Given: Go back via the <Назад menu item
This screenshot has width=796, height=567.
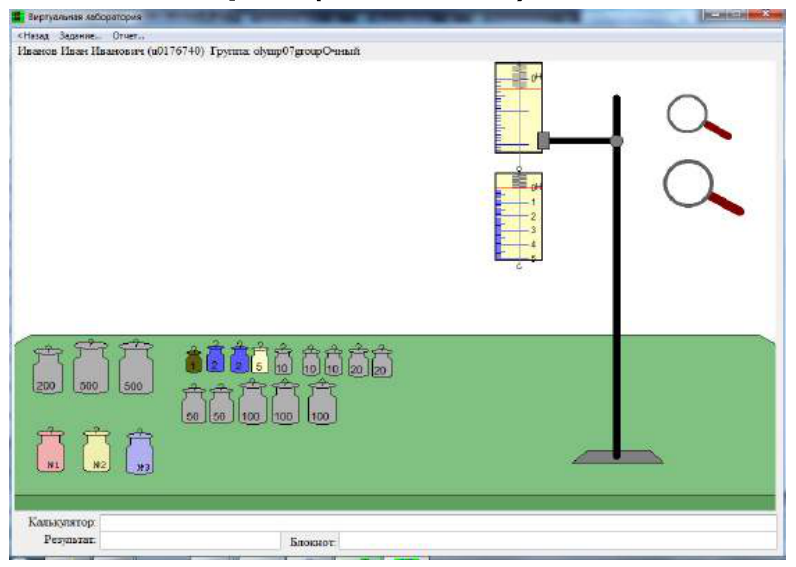Looking at the screenshot, I should click(34, 36).
